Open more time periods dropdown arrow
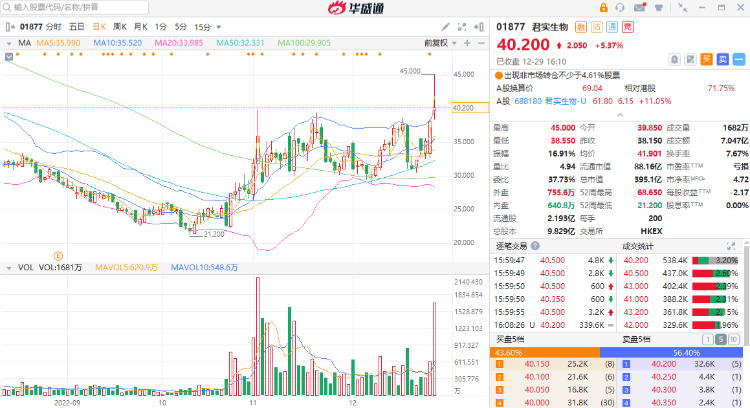 point(219,27)
